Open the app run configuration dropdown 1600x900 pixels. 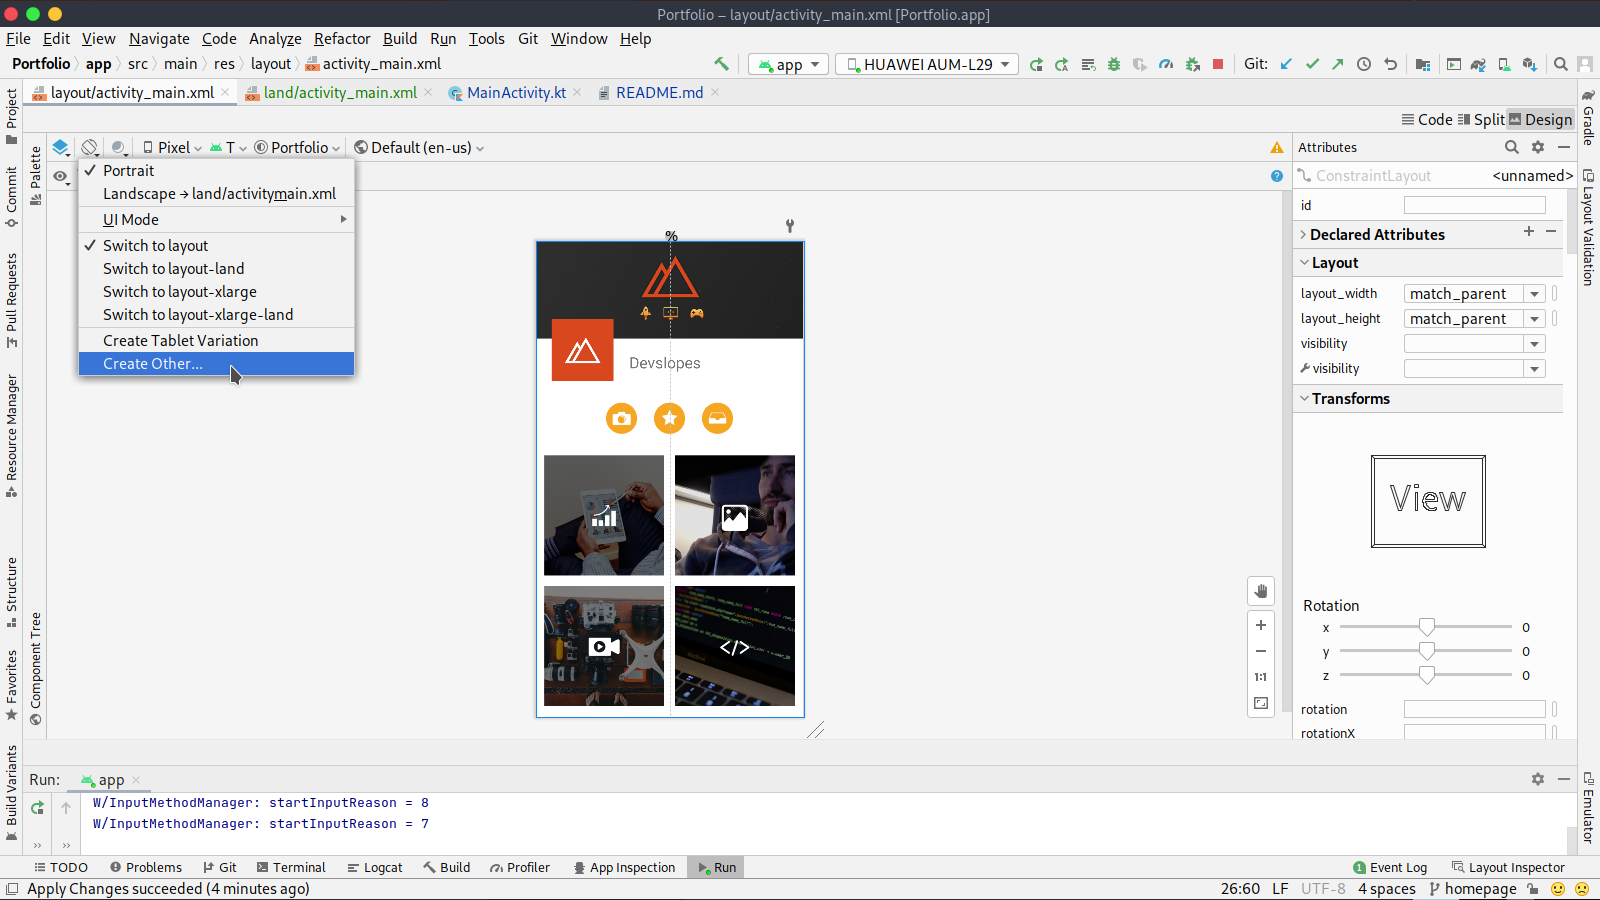[788, 64]
